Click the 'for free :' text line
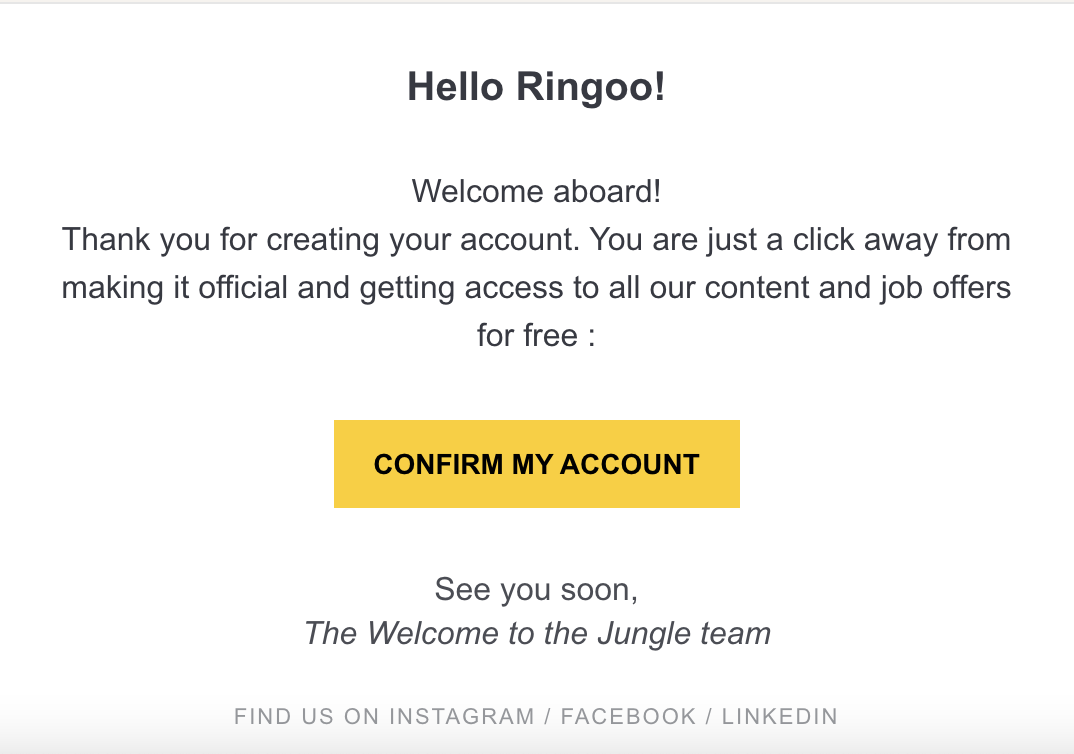The width and height of the screenshot is (1074, 754). coord(536,335)
